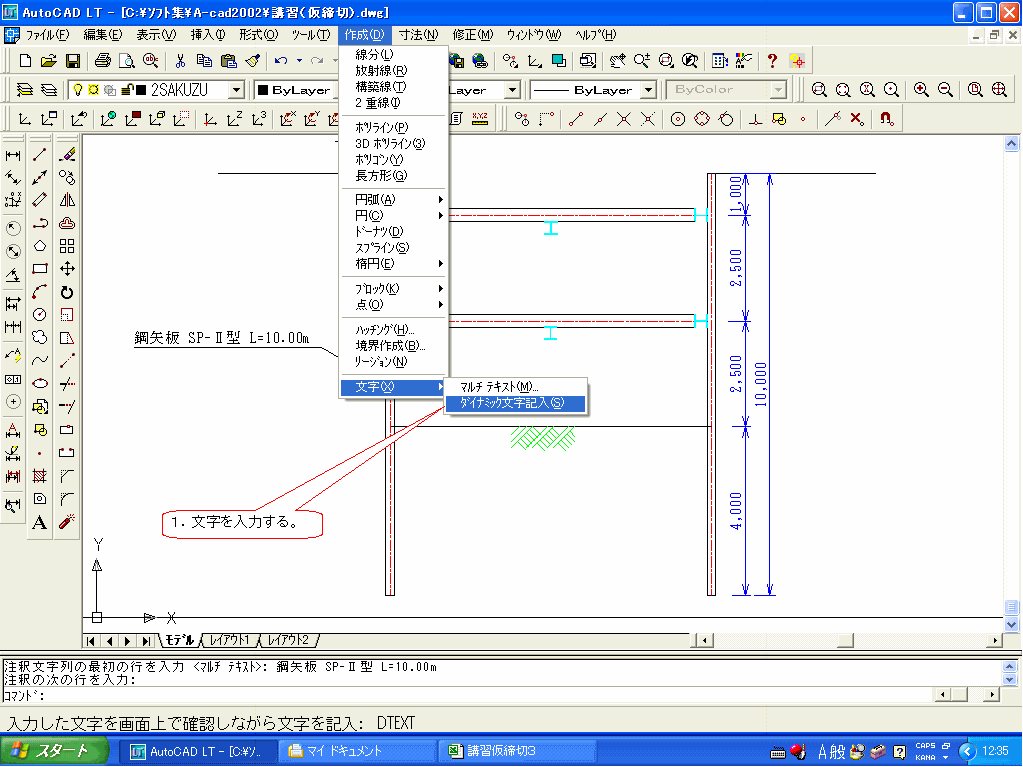The width and height of the screenshot is (1023, 767).
Task: Select the Arc draw tool
Action: (x=40, y=292)
